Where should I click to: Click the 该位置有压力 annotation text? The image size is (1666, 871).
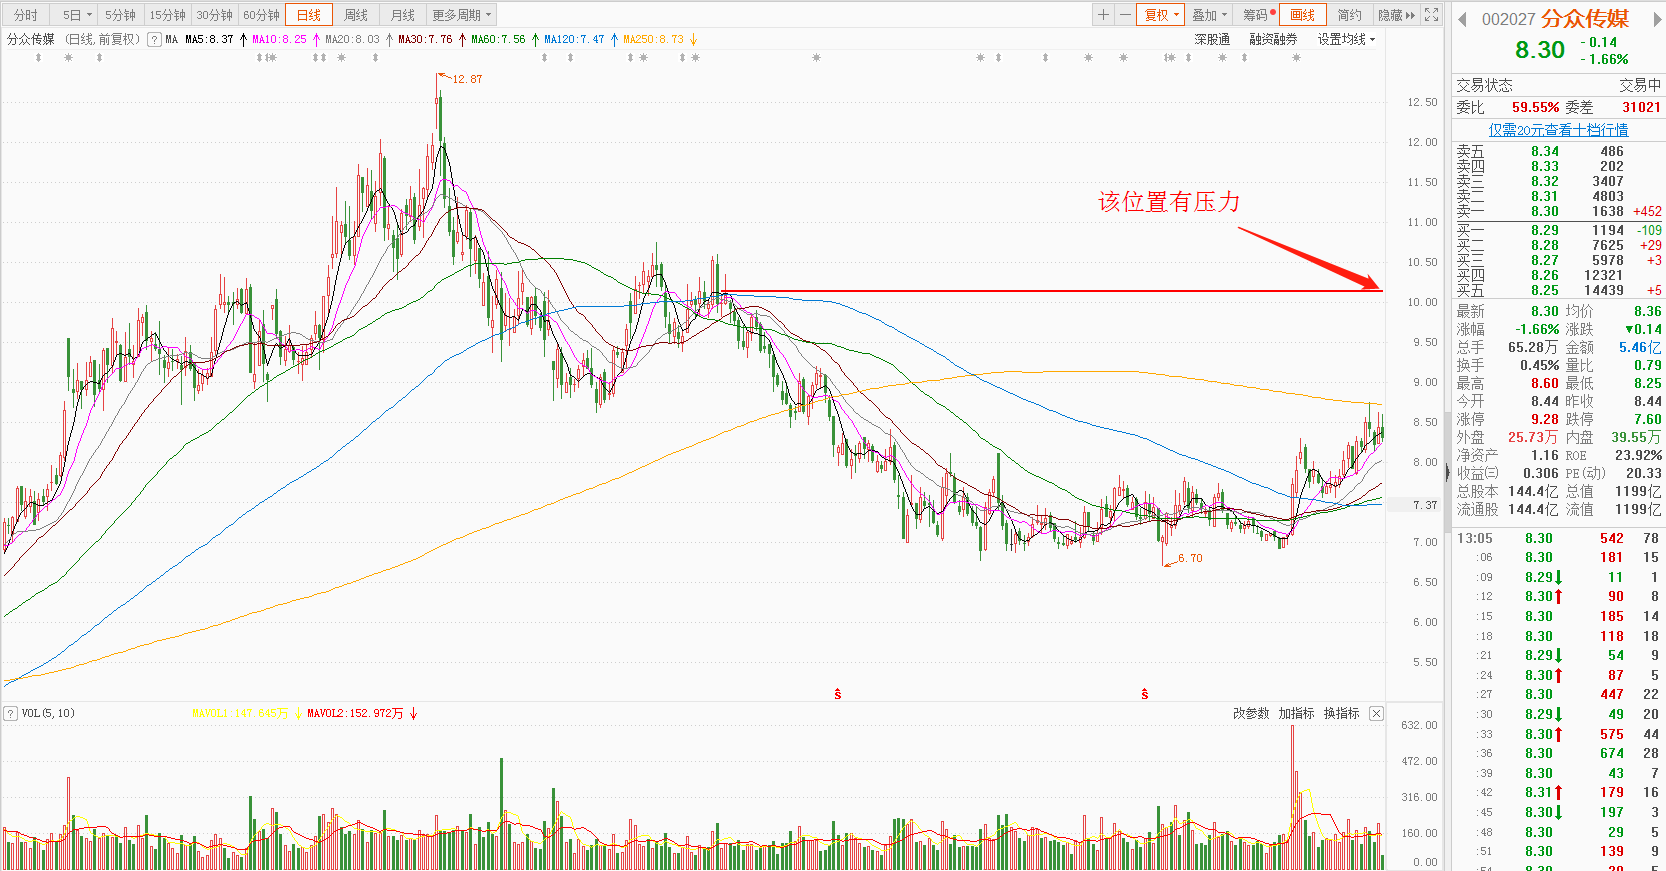[x=1169, y=202]
